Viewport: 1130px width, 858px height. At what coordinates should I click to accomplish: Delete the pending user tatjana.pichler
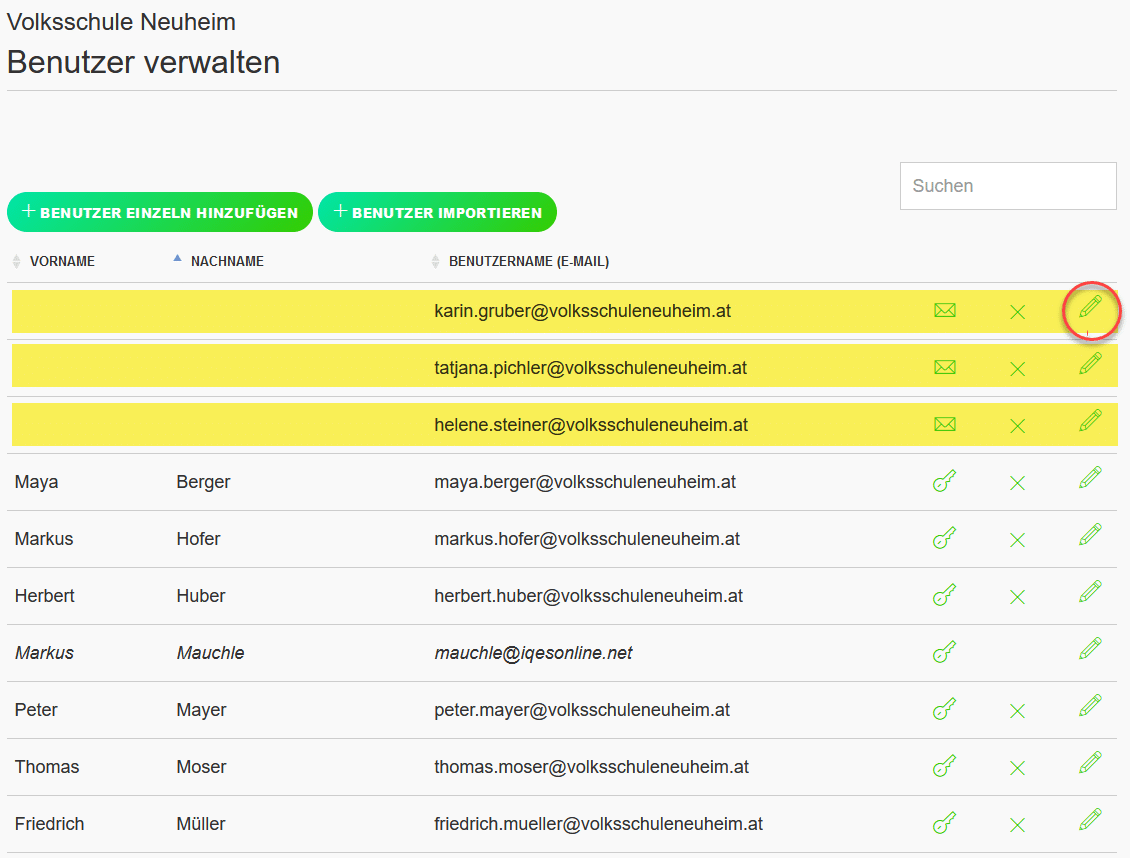tap(1018, 367)
